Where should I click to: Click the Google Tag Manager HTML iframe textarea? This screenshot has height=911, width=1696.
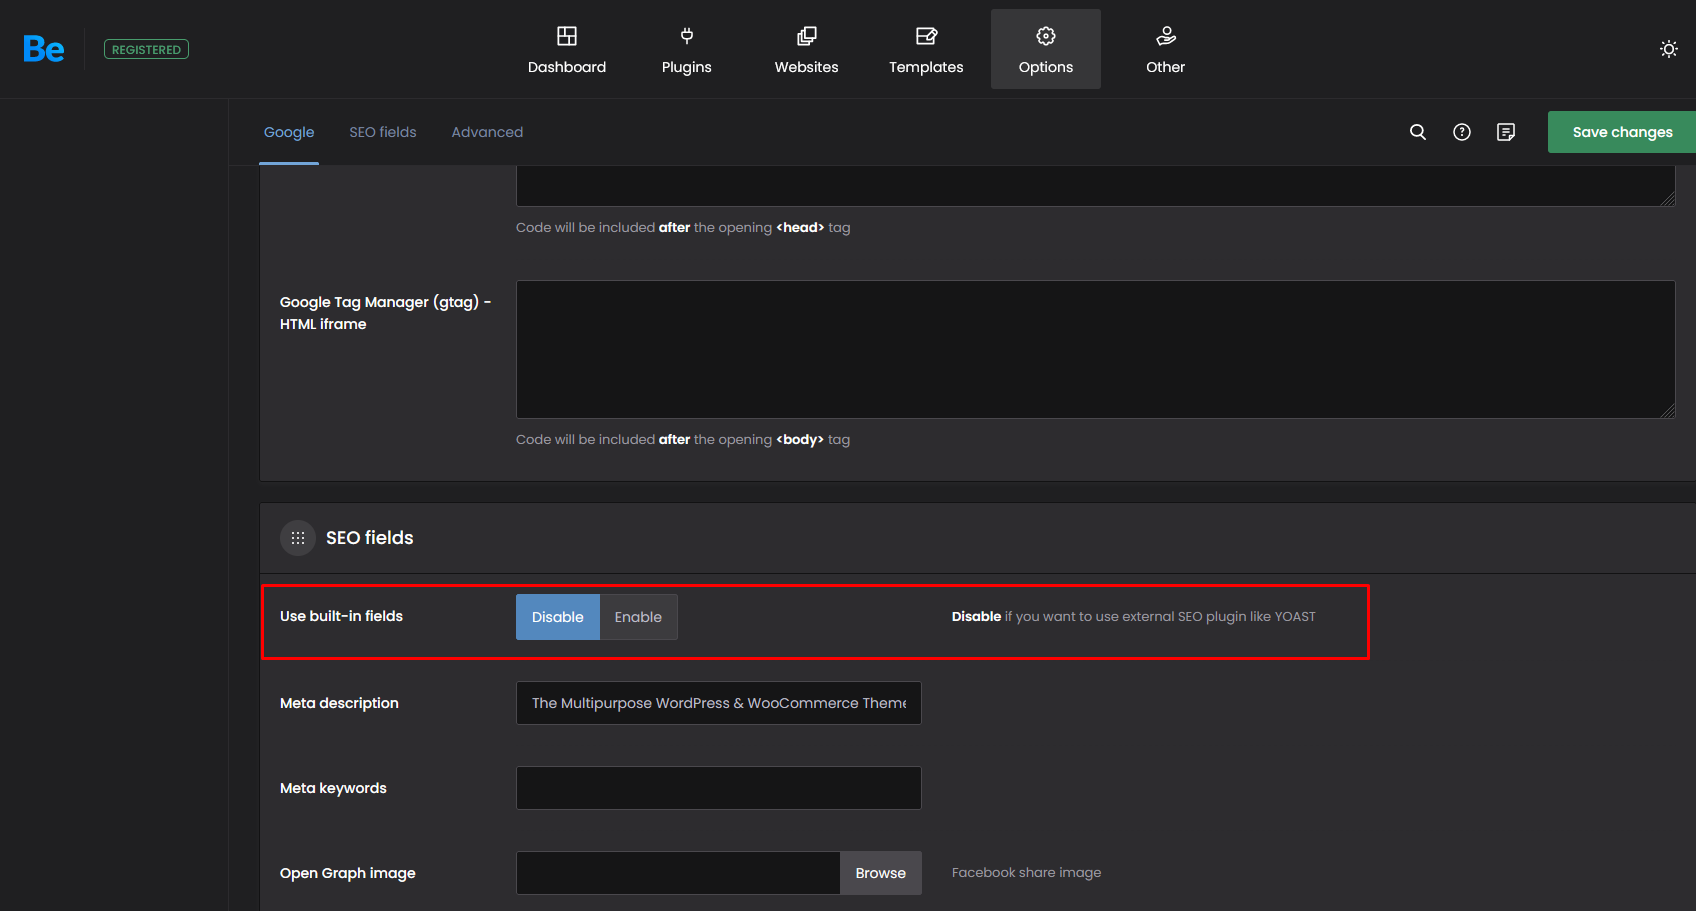pos(1096,349)
